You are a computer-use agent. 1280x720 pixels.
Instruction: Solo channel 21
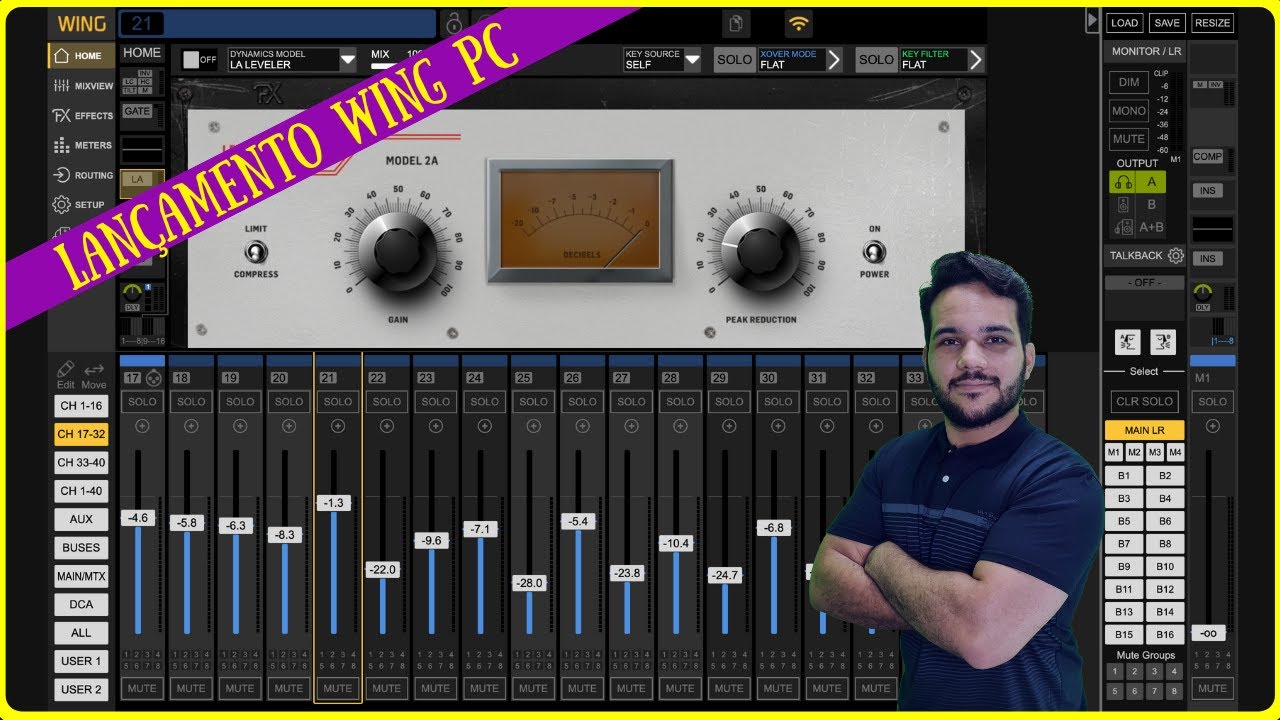click(338, 402)
